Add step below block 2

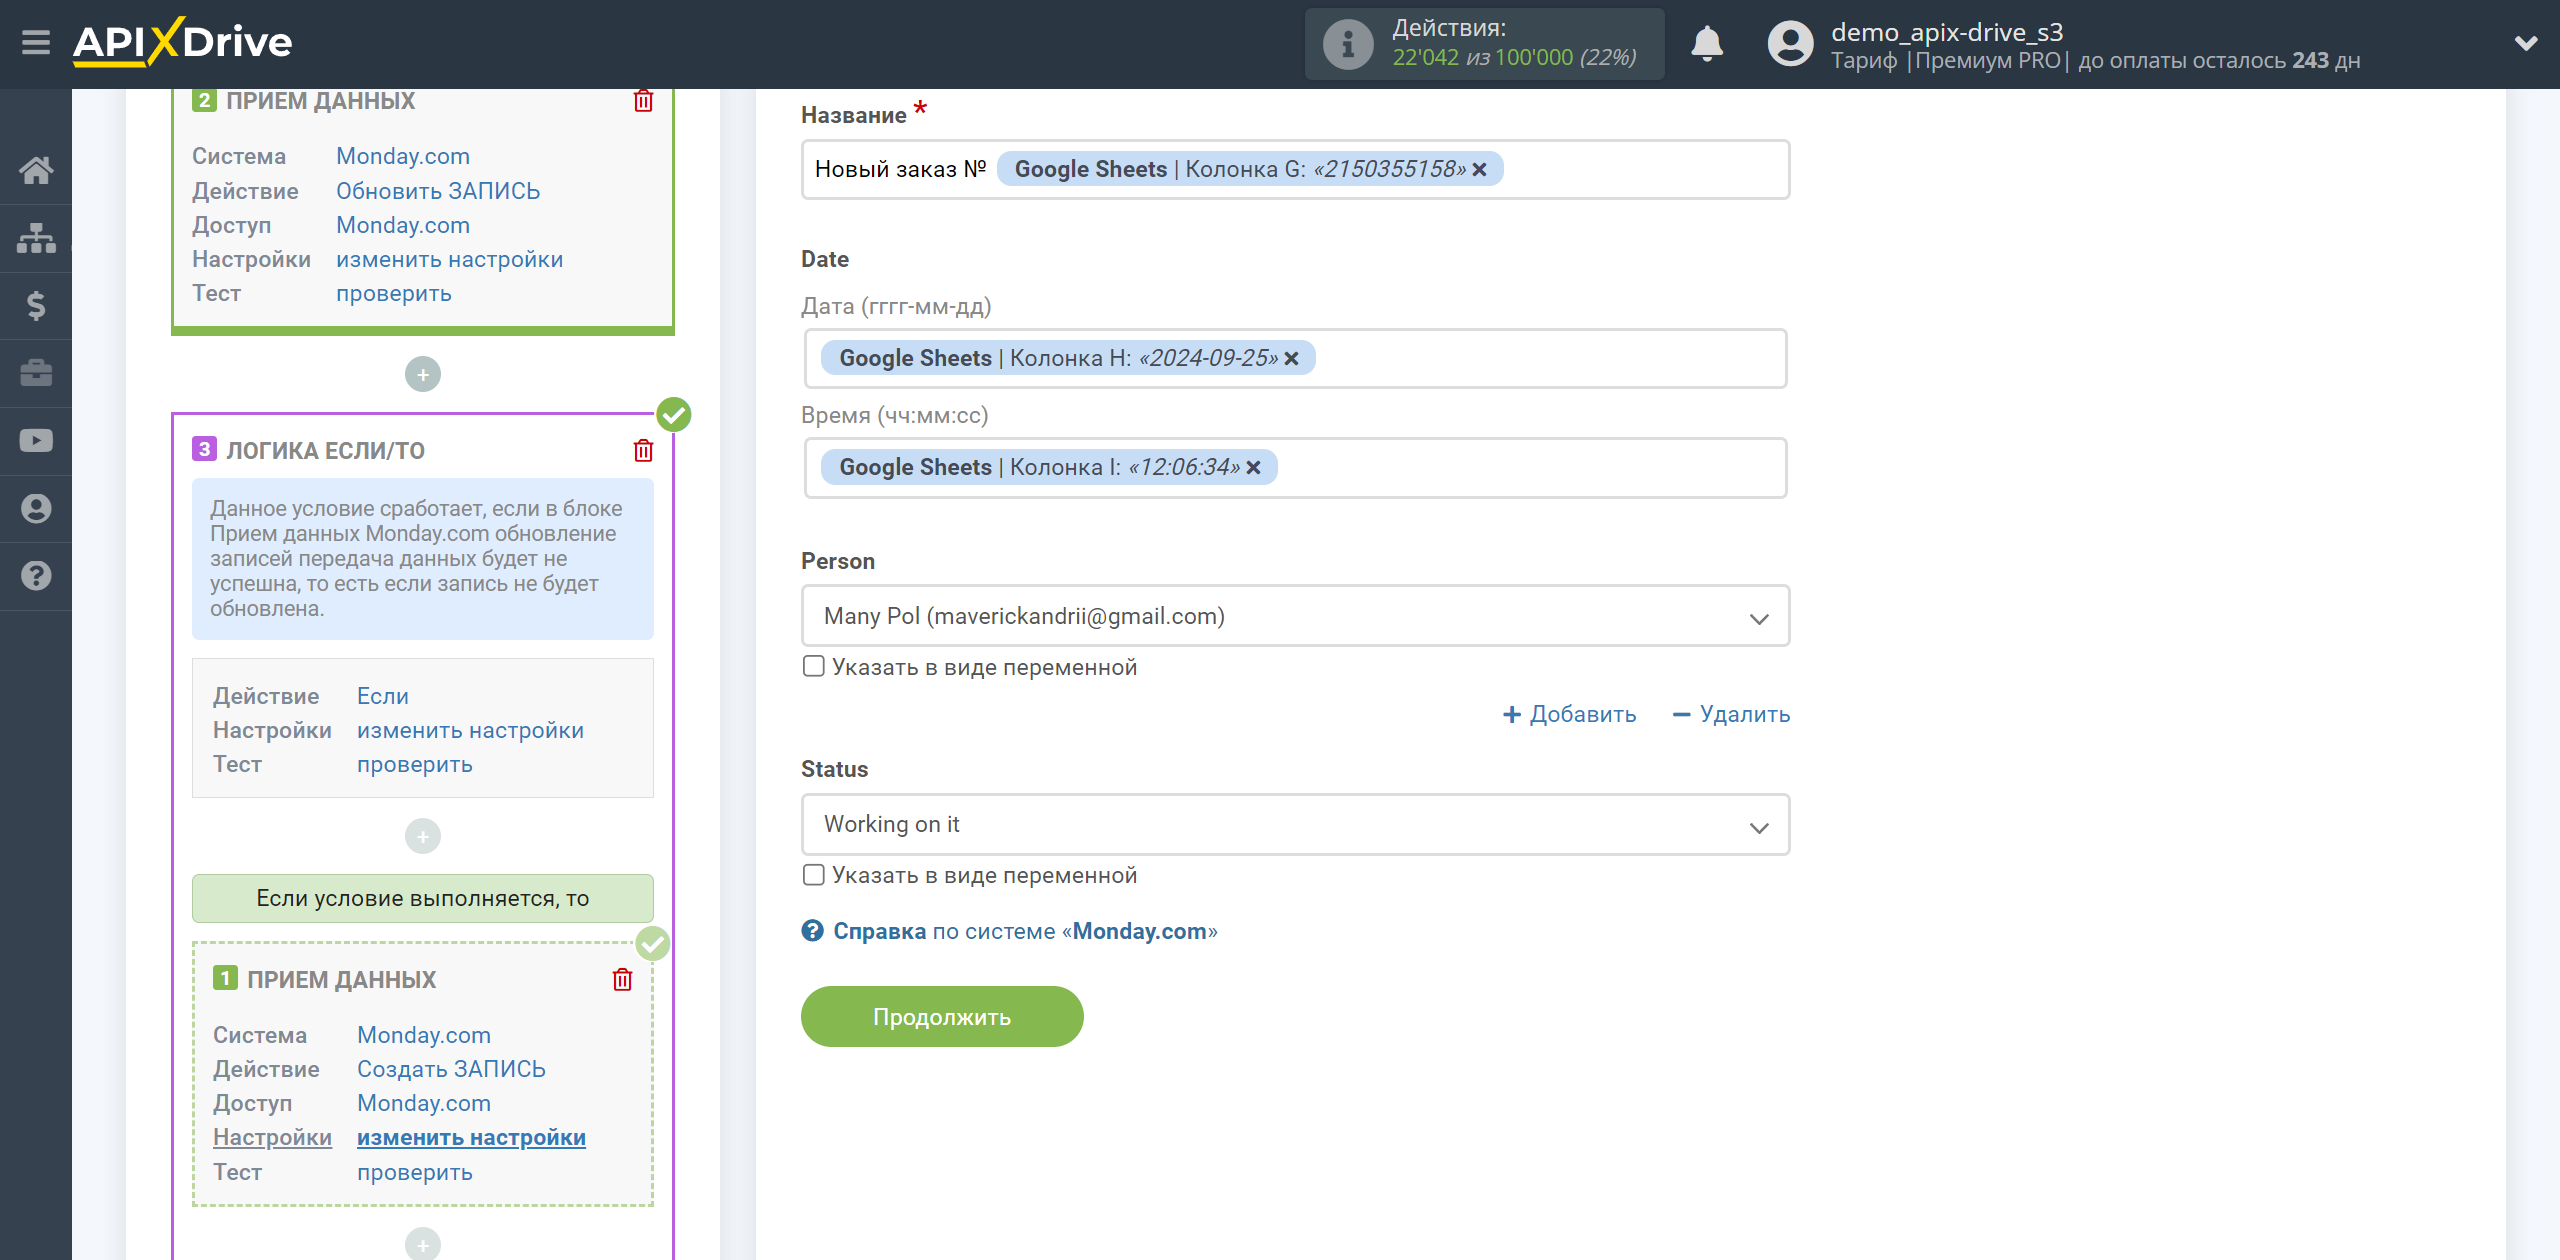pos(423,375)
